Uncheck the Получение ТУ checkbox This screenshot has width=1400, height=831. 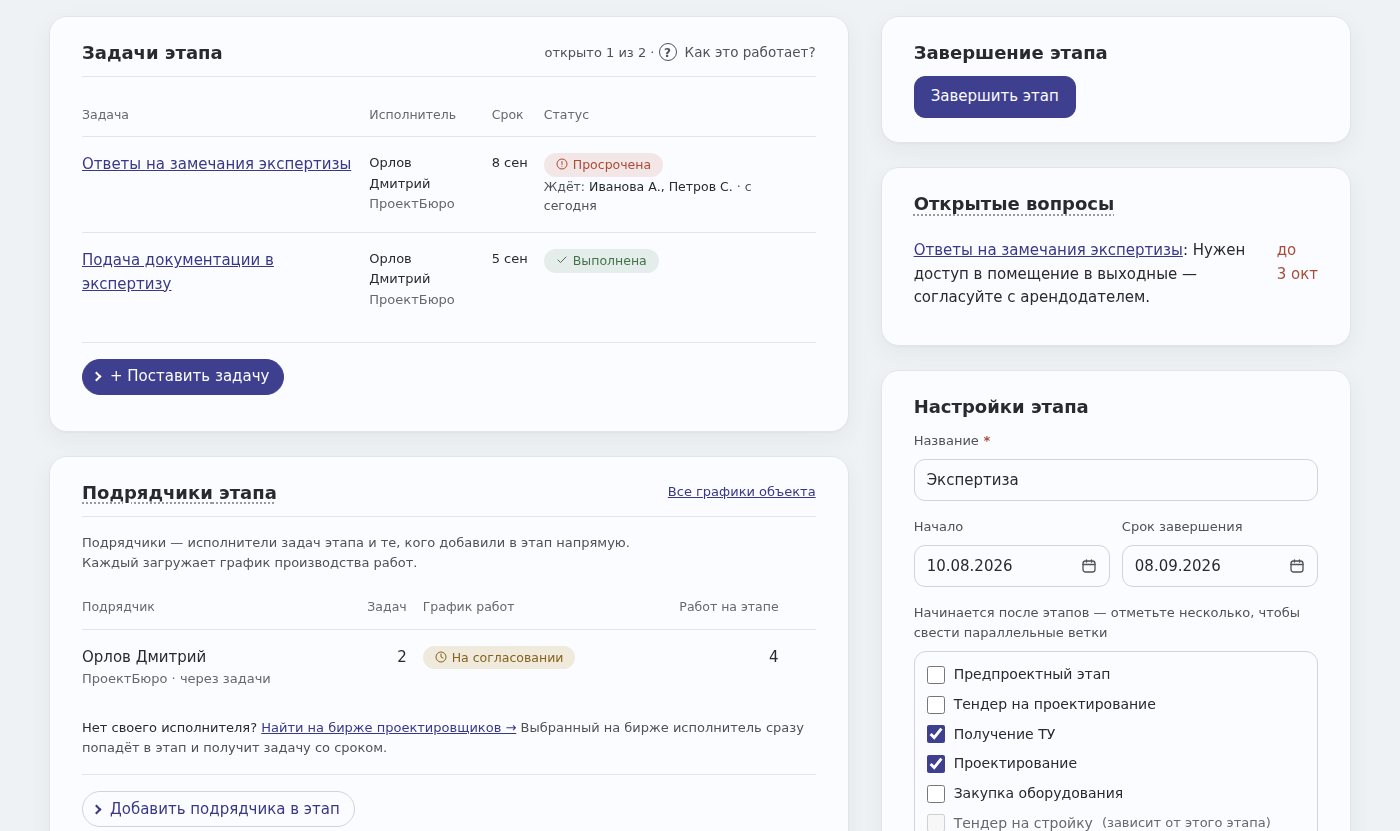(936, 734)
